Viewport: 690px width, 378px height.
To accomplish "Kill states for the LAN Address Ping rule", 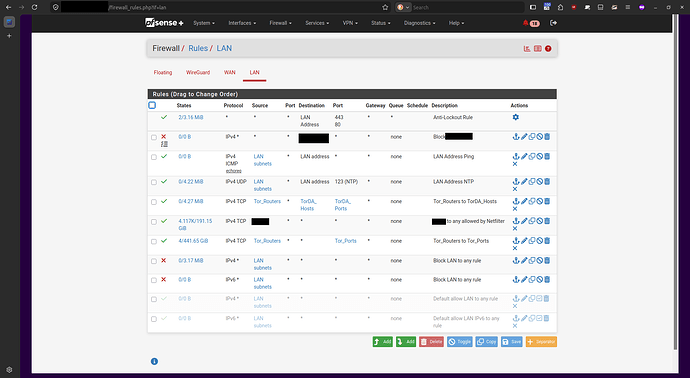I will (515, 164).
